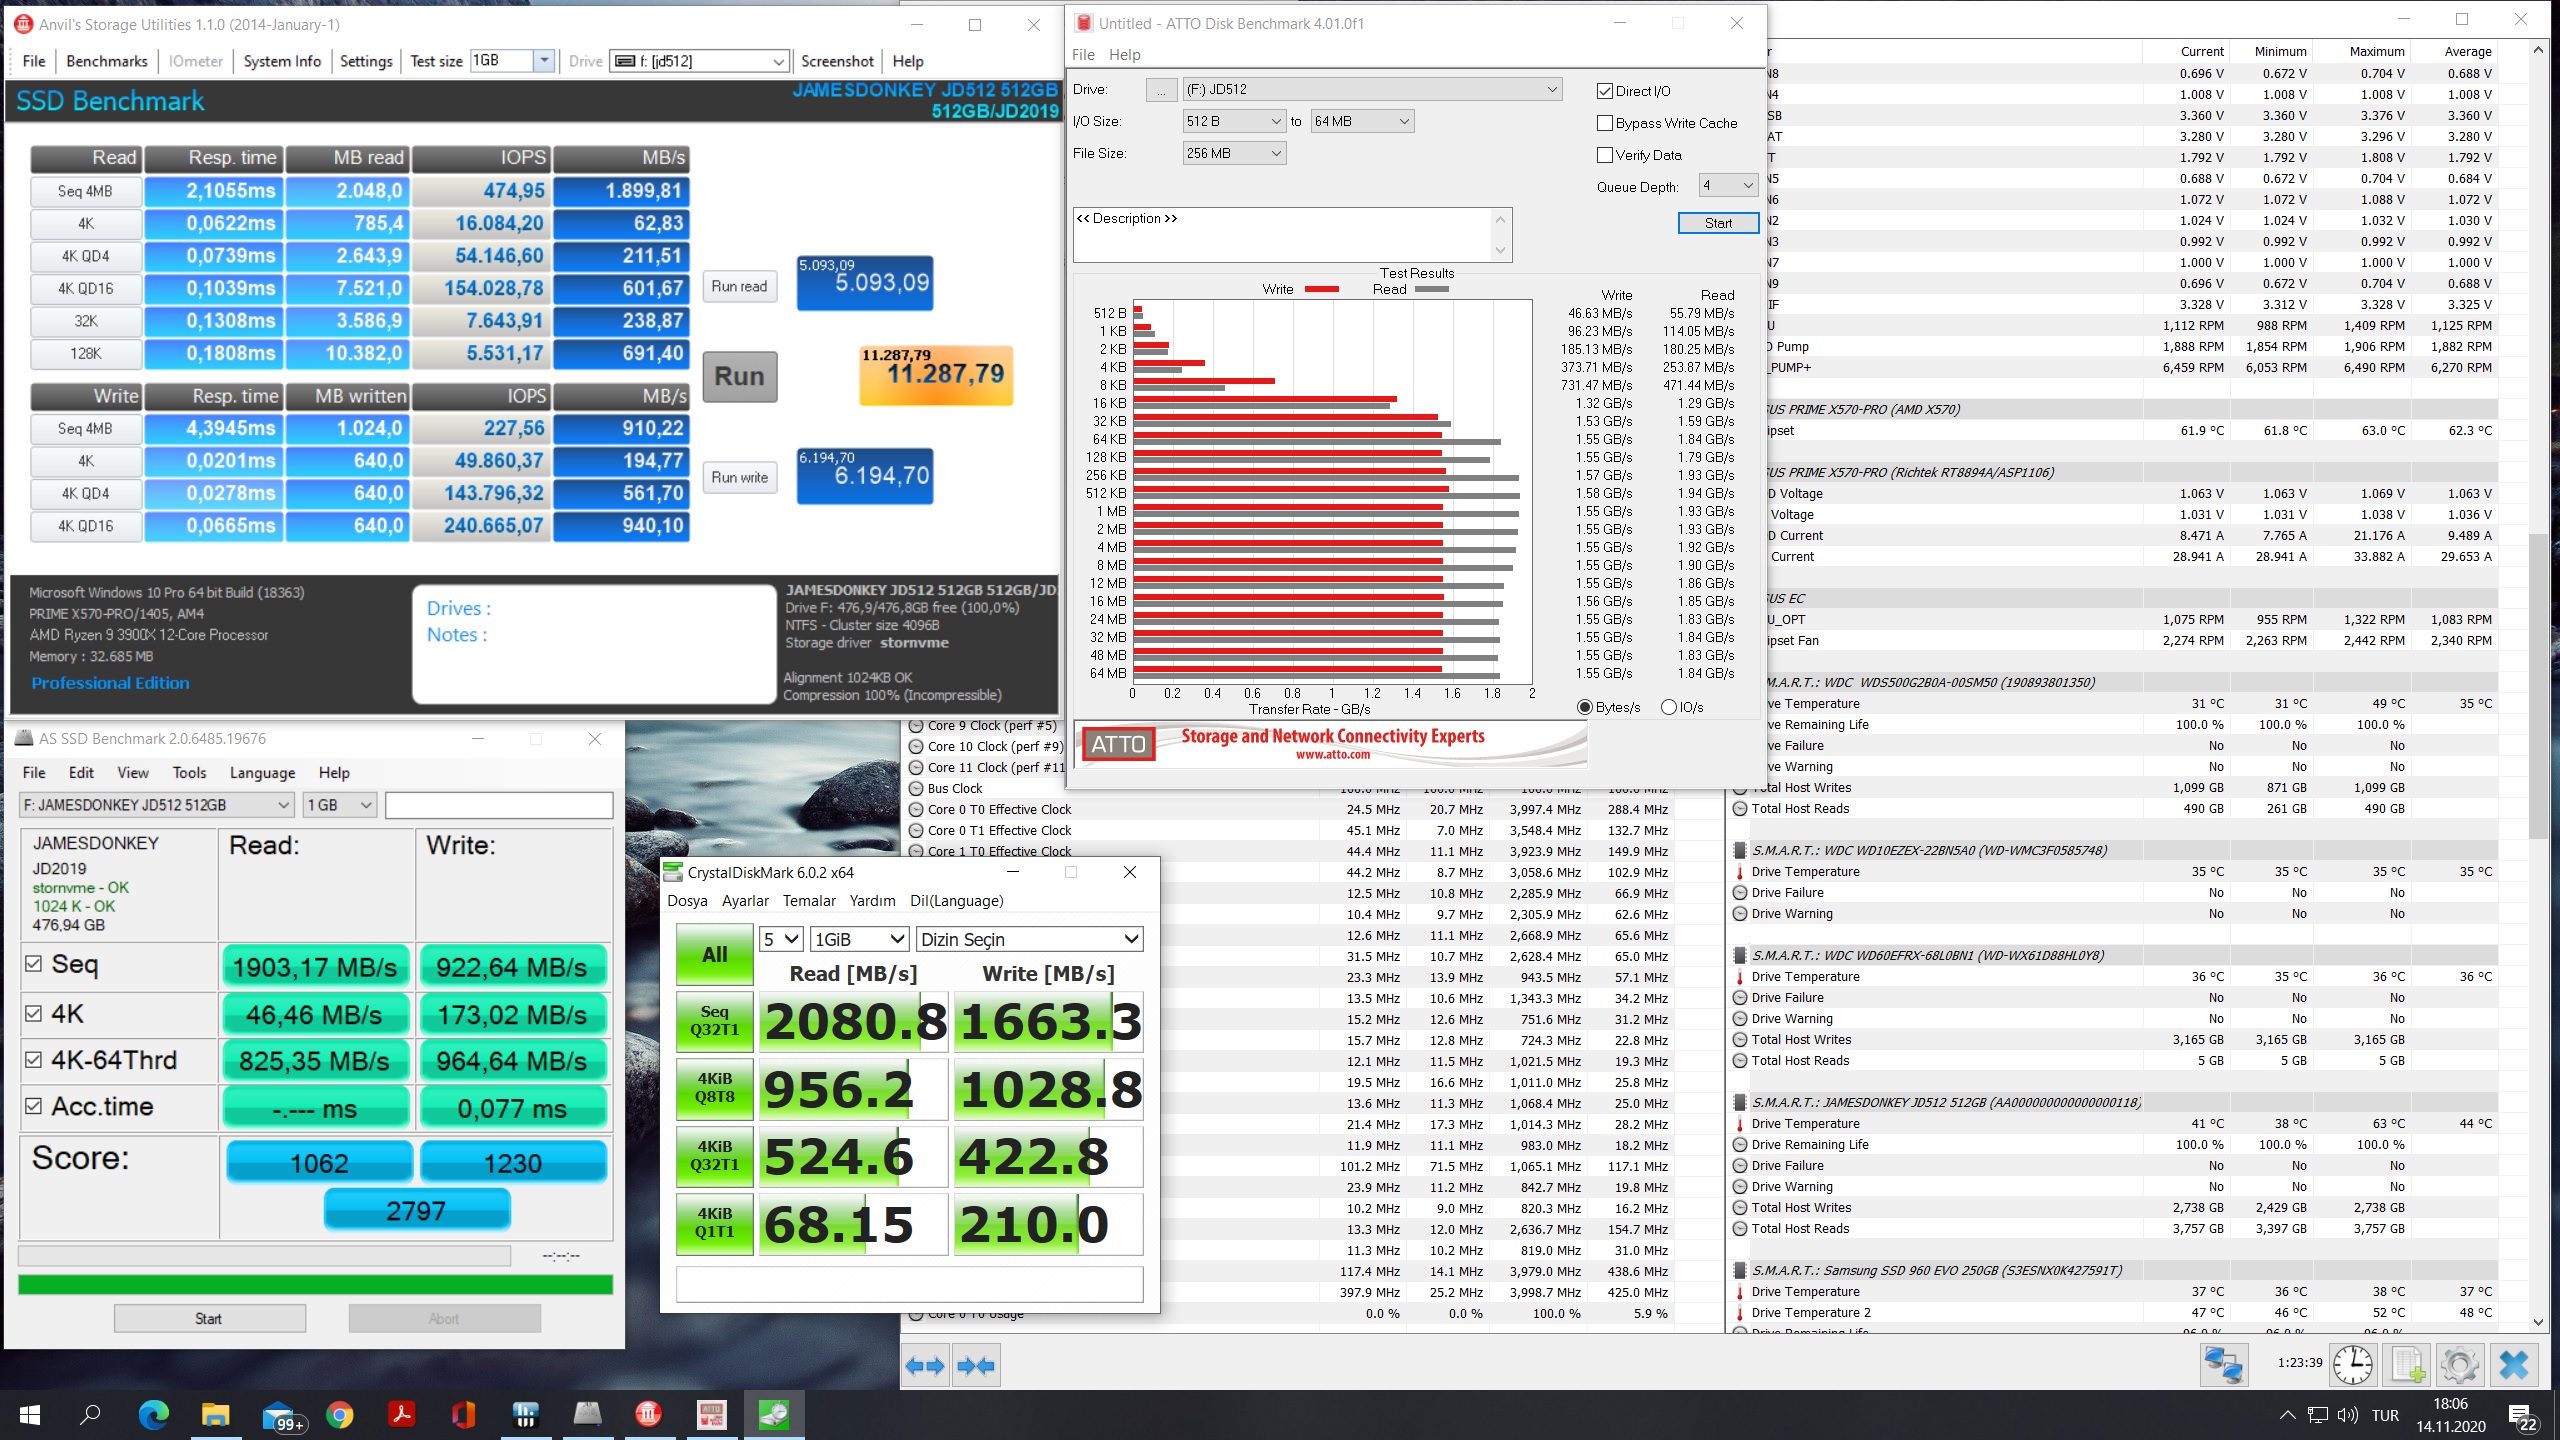
Task: Open CrystalDiskMark test count 5 dropdown
Action: pos(782,939)
